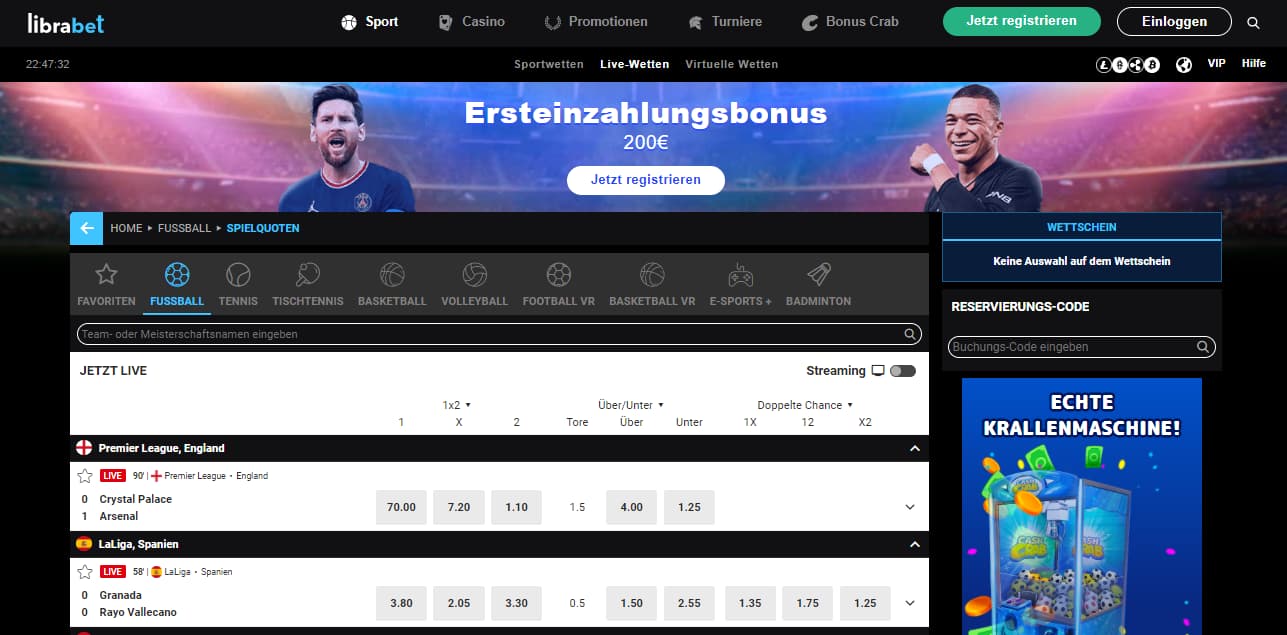Screen dimensions: 1287x635
Task: Open the Über/Unter market dropdown
Action: point(631,405)
